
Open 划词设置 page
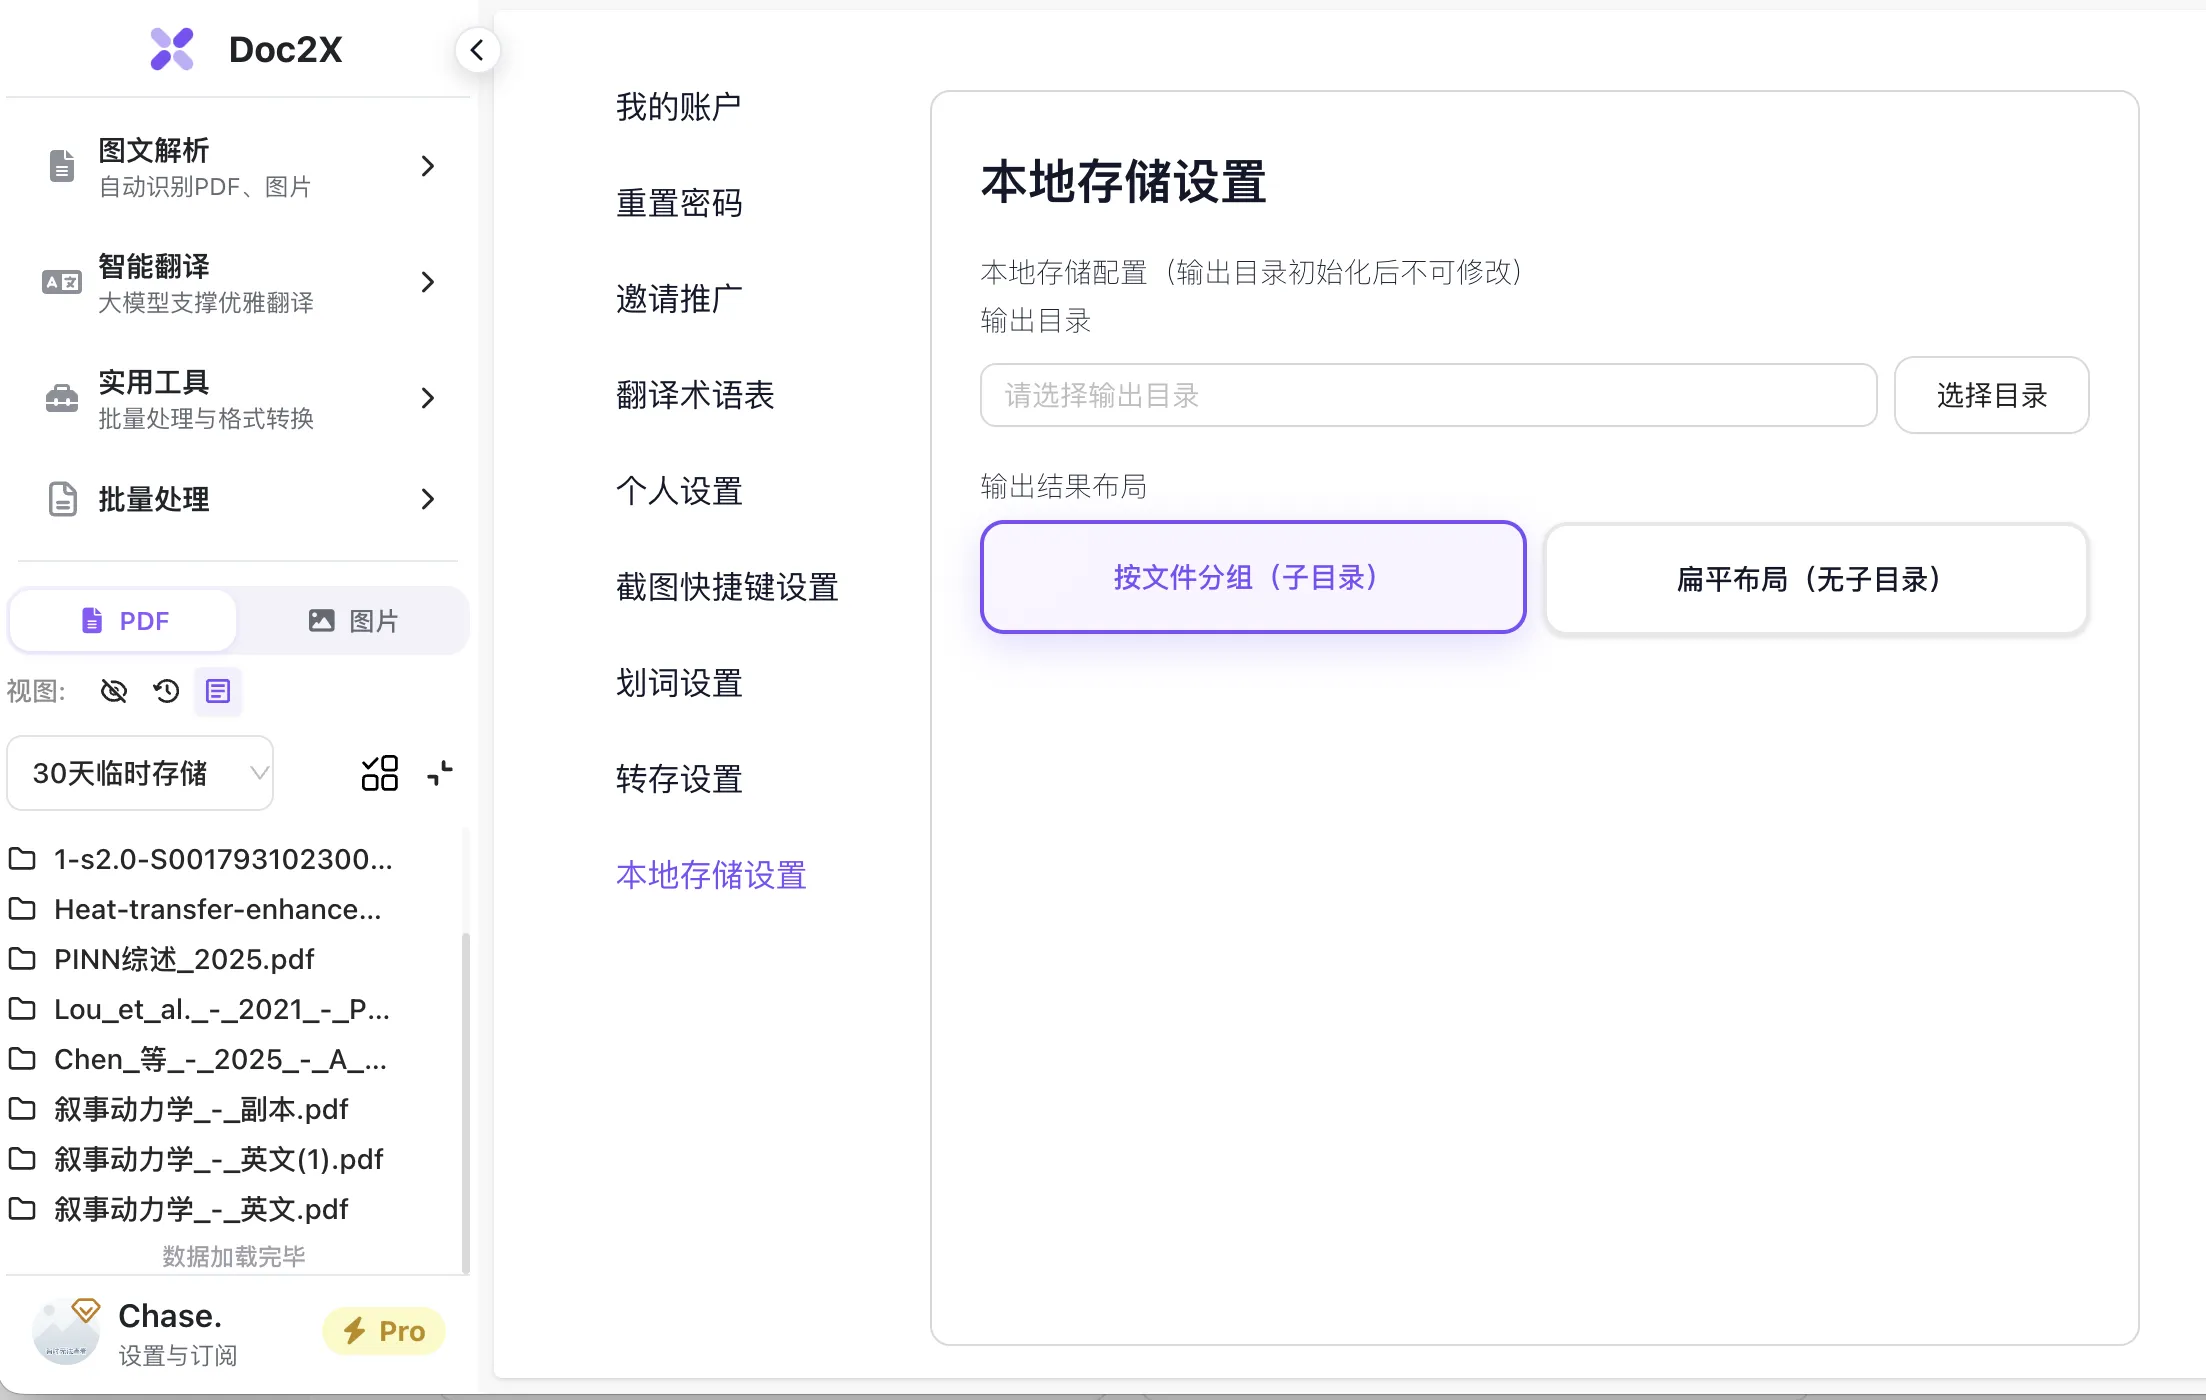coord(679,683)
